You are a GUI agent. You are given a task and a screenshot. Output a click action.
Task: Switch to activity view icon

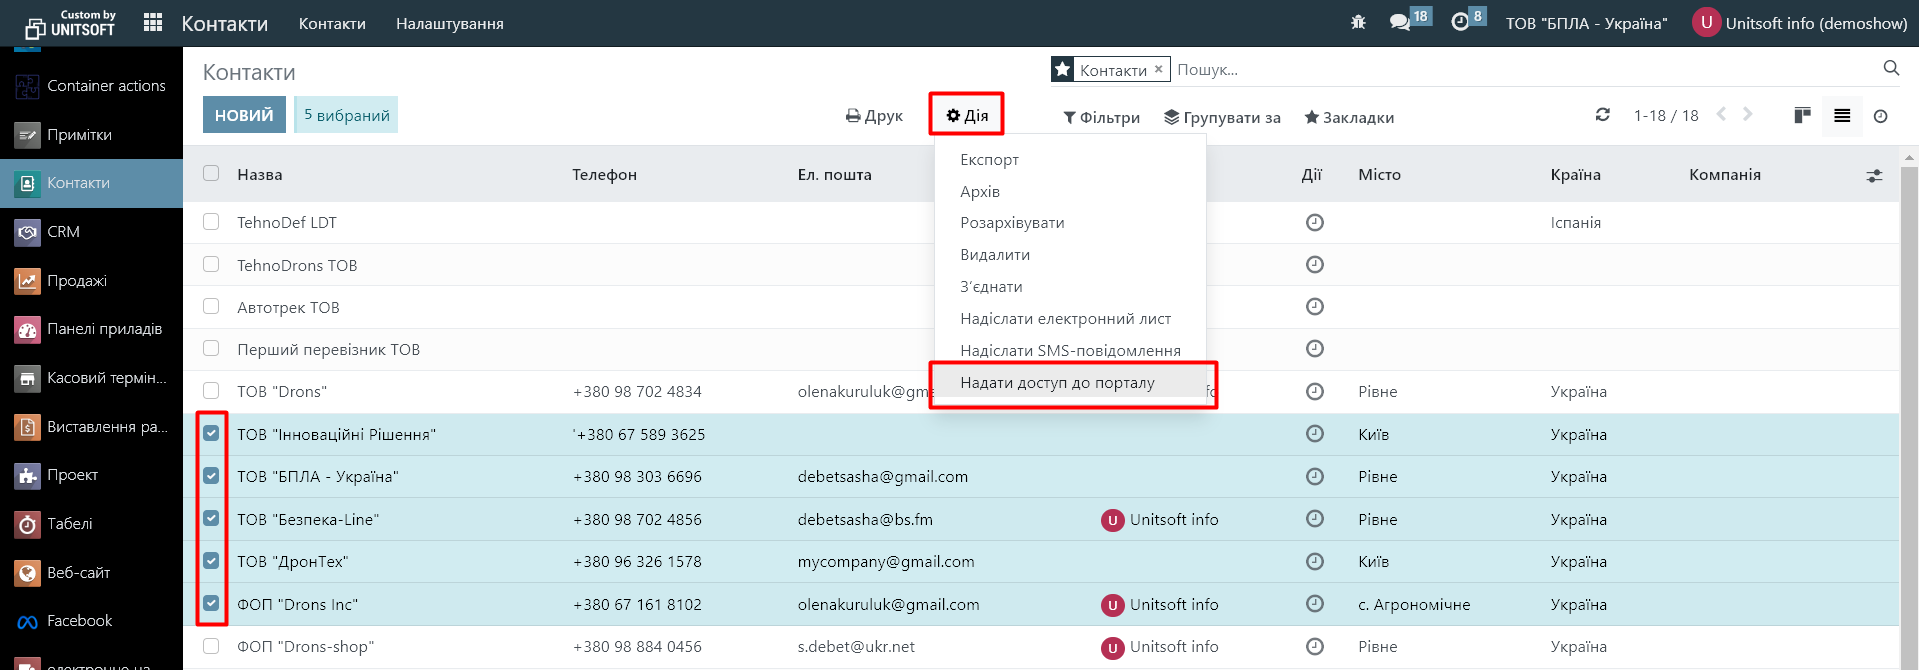pyautogui.click(x=1880, y=116)
